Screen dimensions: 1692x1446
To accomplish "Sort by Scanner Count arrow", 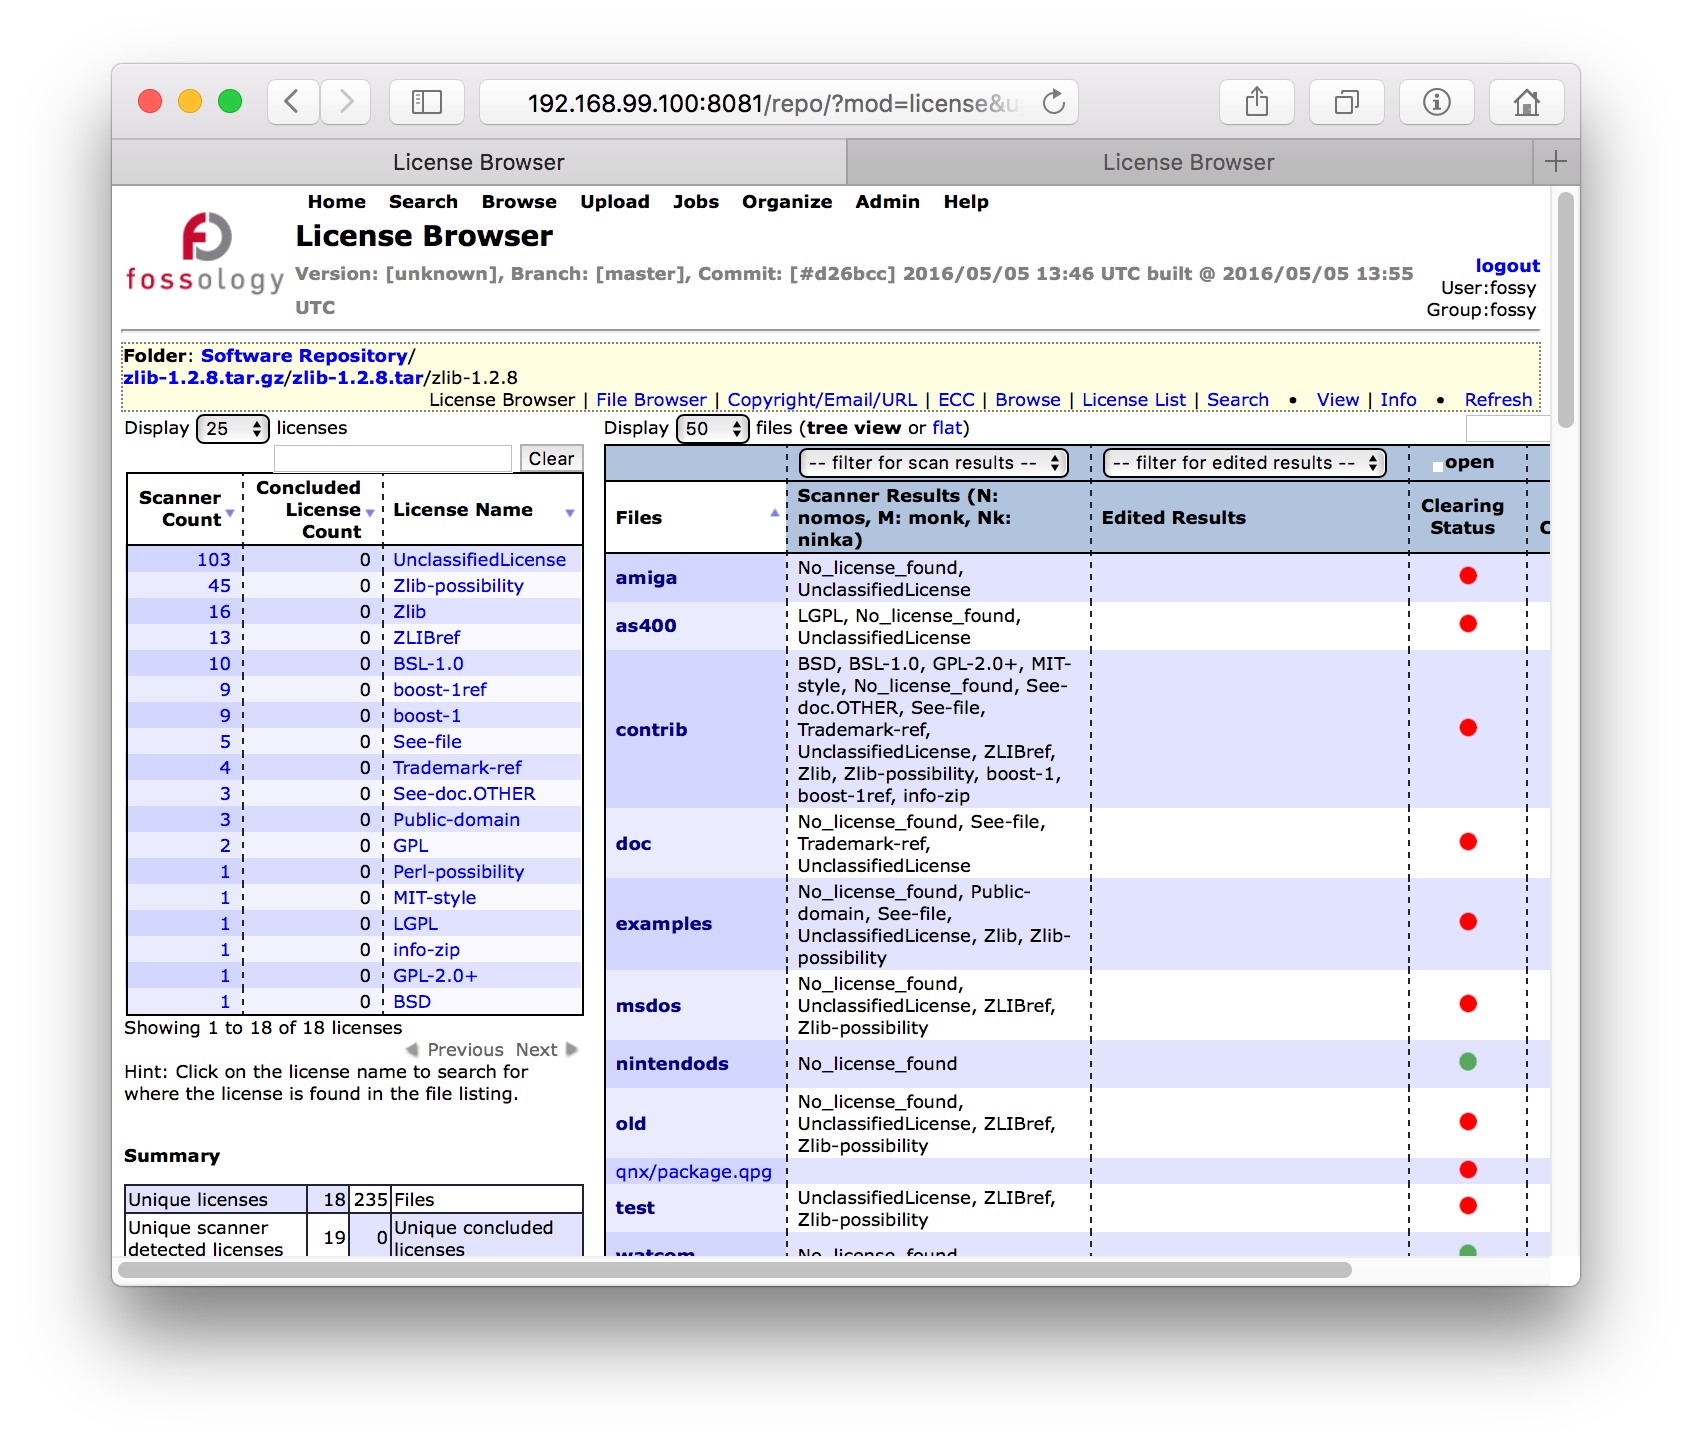I will click(231, 513).
